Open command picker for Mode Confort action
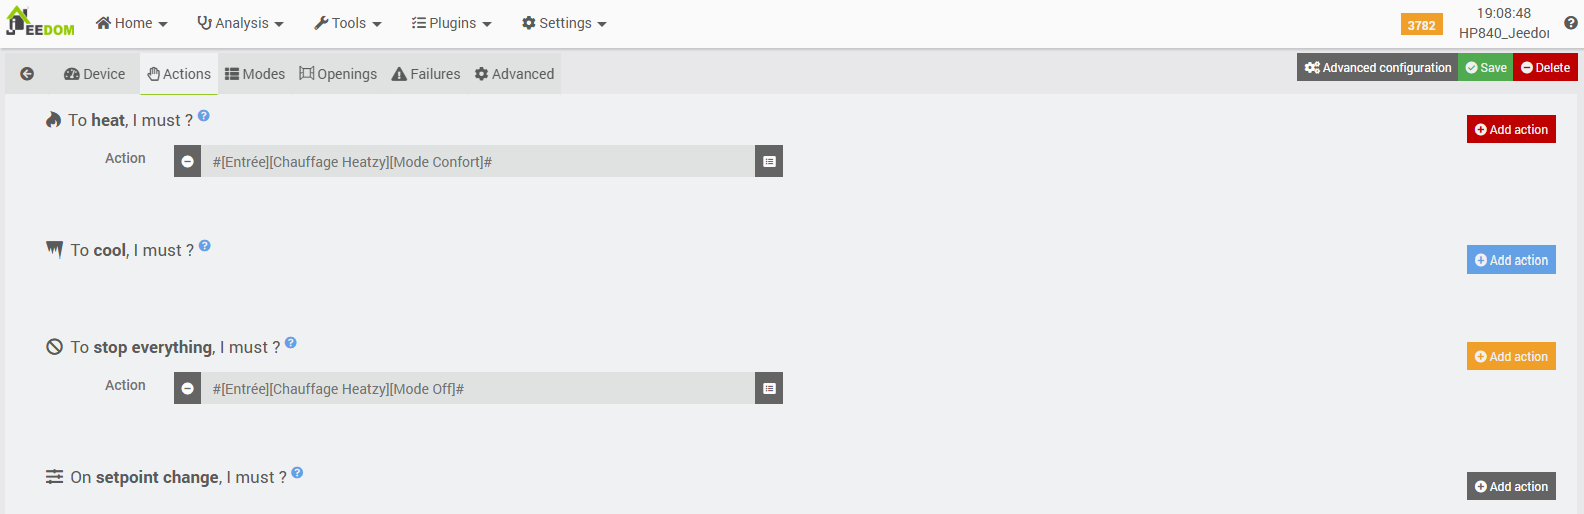 point(769,162)
